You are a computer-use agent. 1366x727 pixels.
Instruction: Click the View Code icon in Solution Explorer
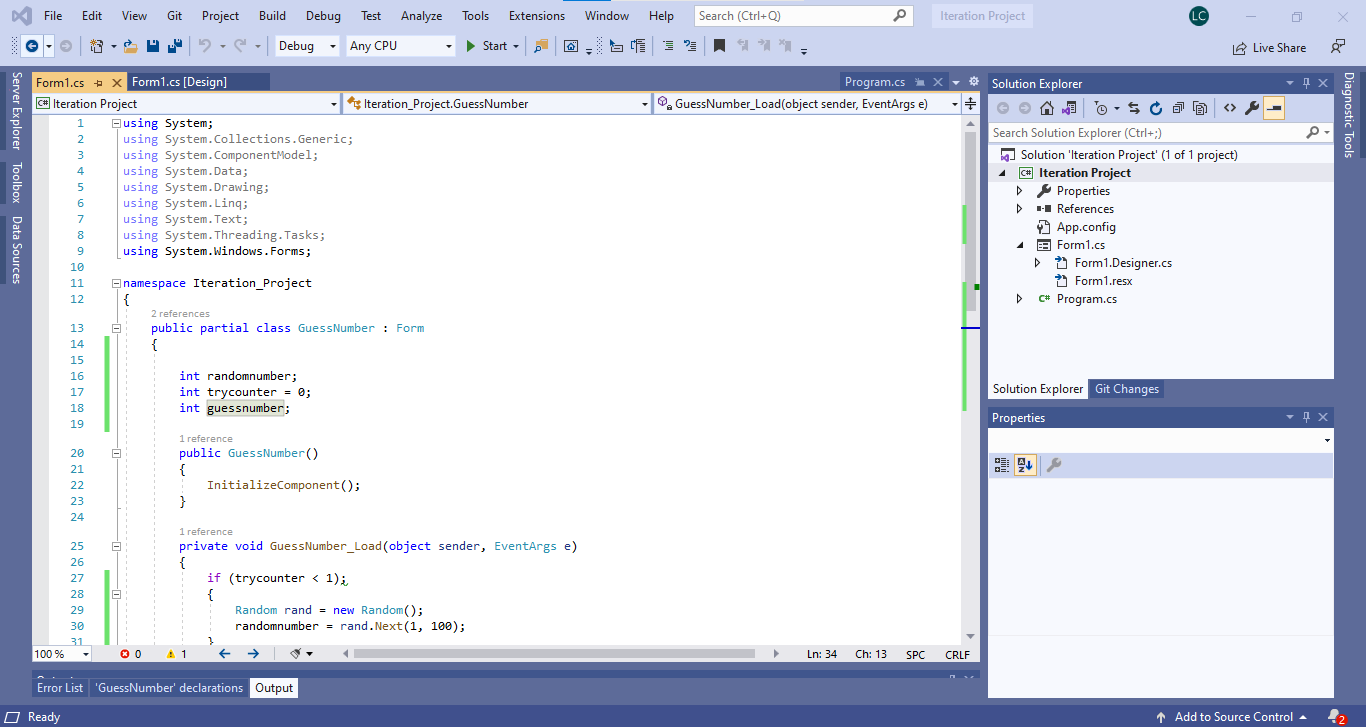tap(1229, 108)
